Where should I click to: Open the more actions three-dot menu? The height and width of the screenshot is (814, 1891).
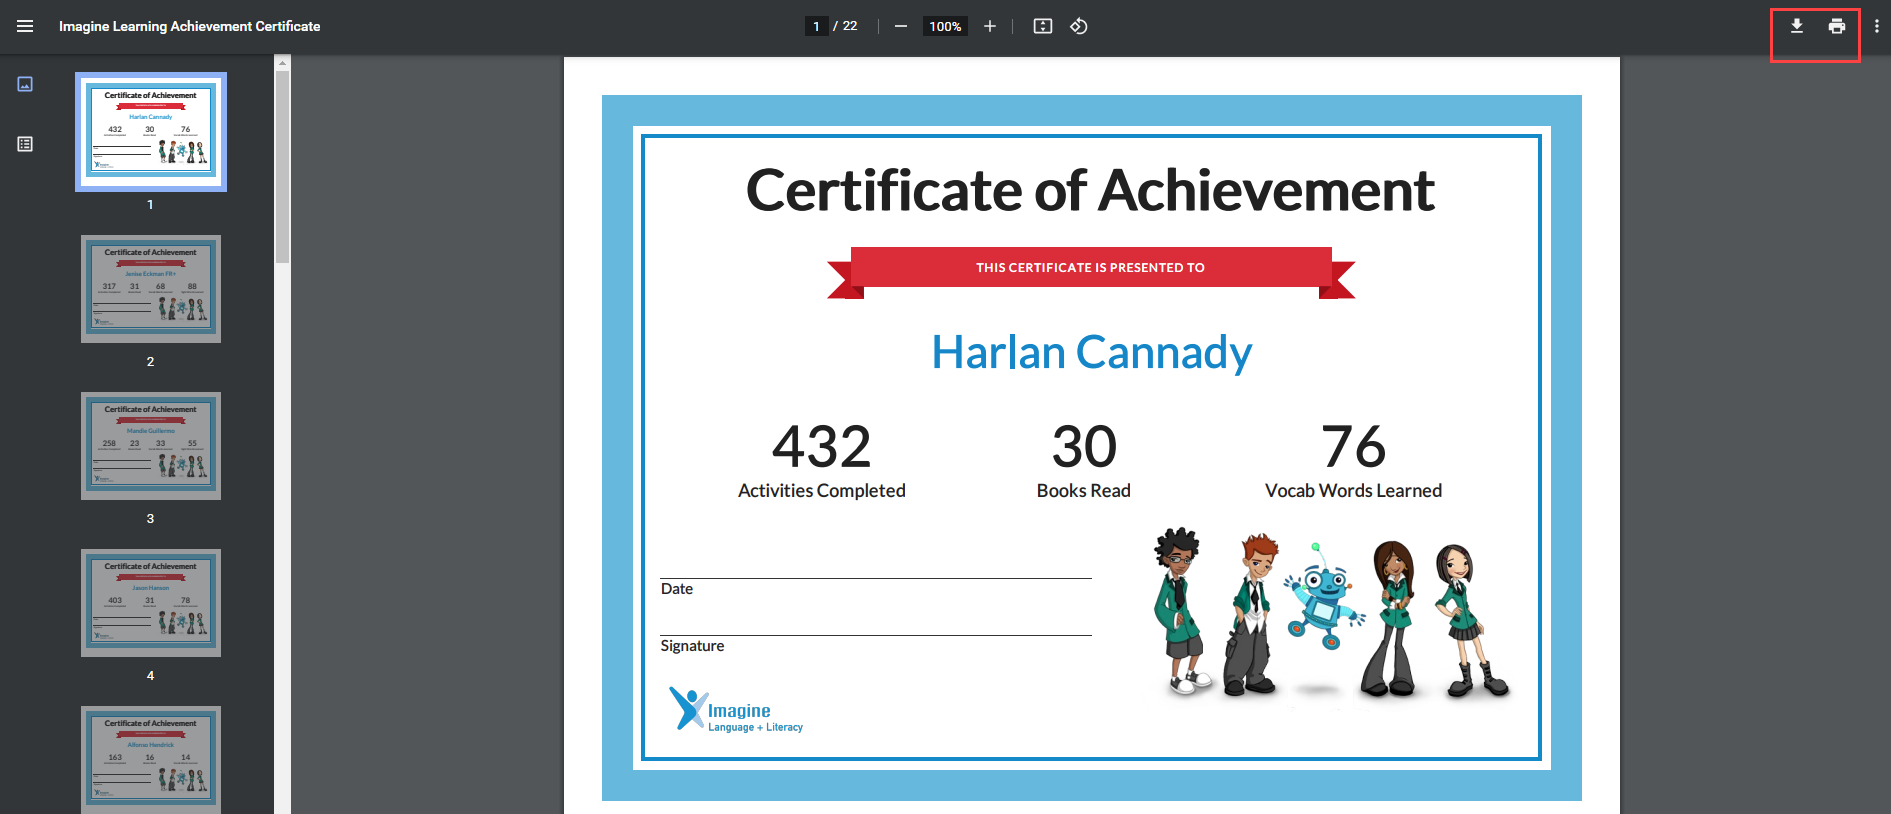click(1875, 26)
